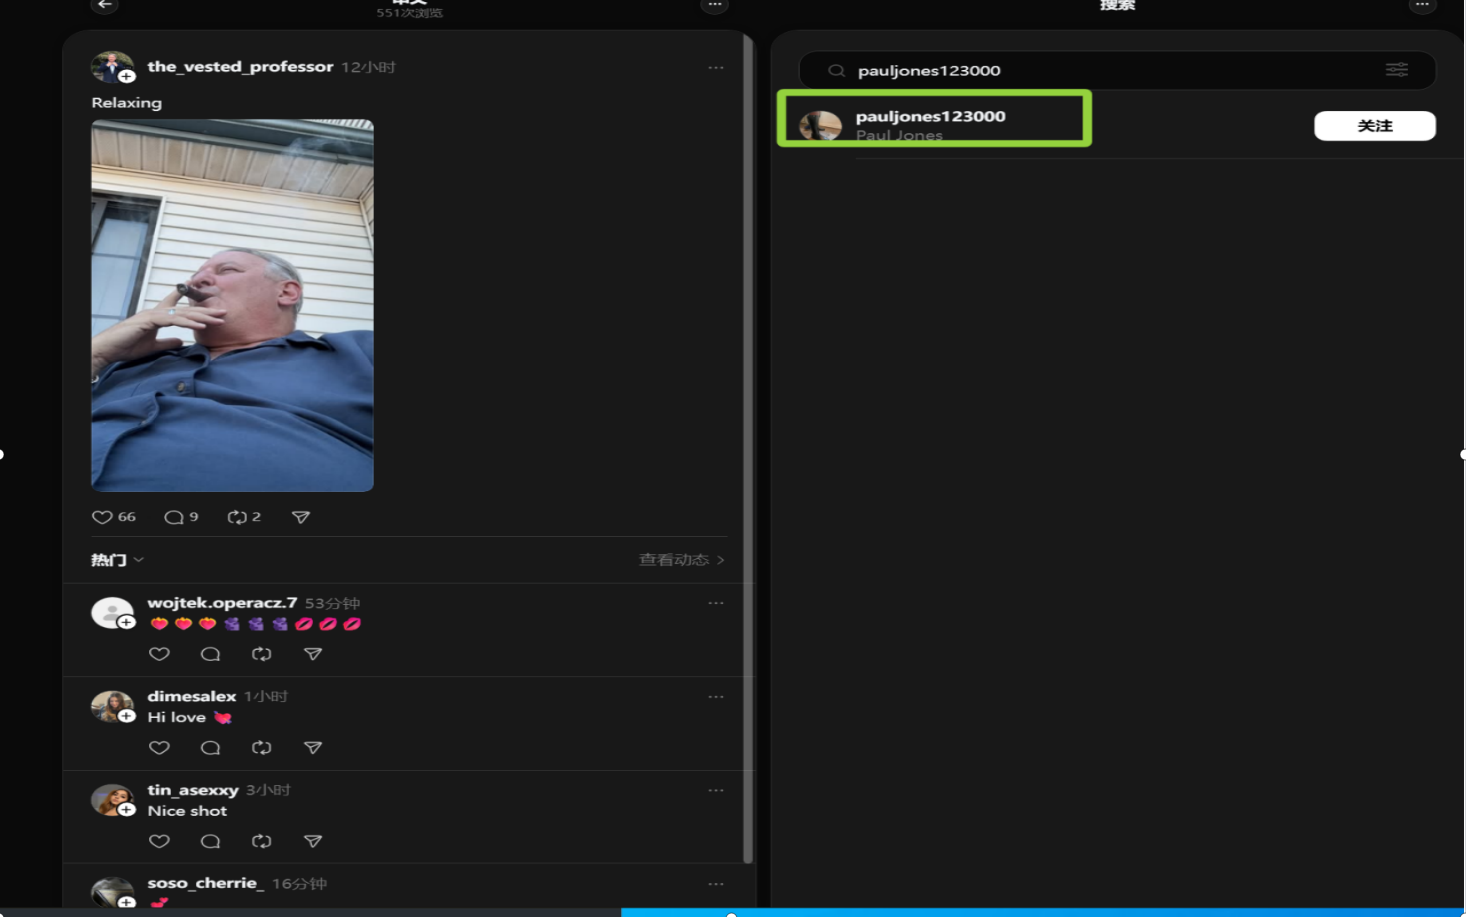Image resolution: width=1466 pixels, height=917 pixels.
Task: Share dimesalex's comment with send icon
Action: pos(313,748)
